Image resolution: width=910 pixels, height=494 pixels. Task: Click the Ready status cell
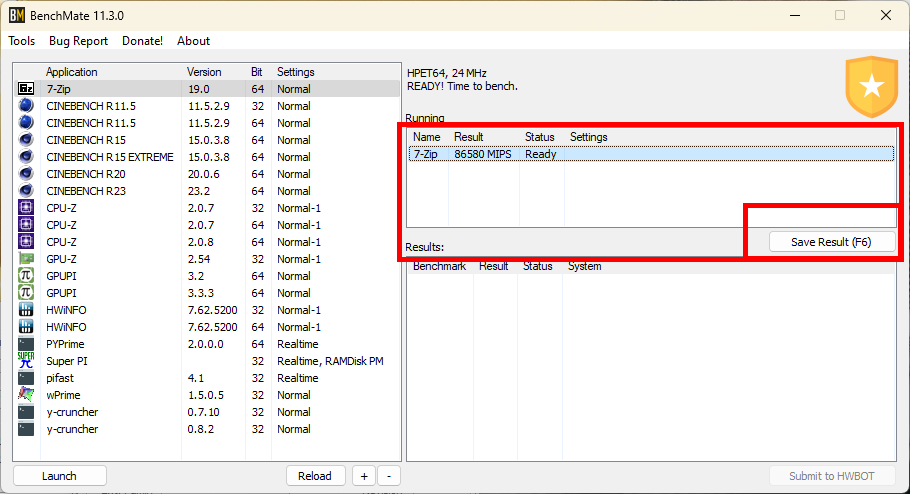[540, 154]
